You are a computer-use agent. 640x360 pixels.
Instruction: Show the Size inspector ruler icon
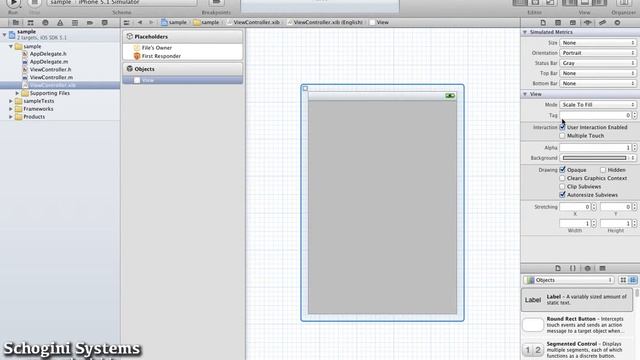pos(602,23)
